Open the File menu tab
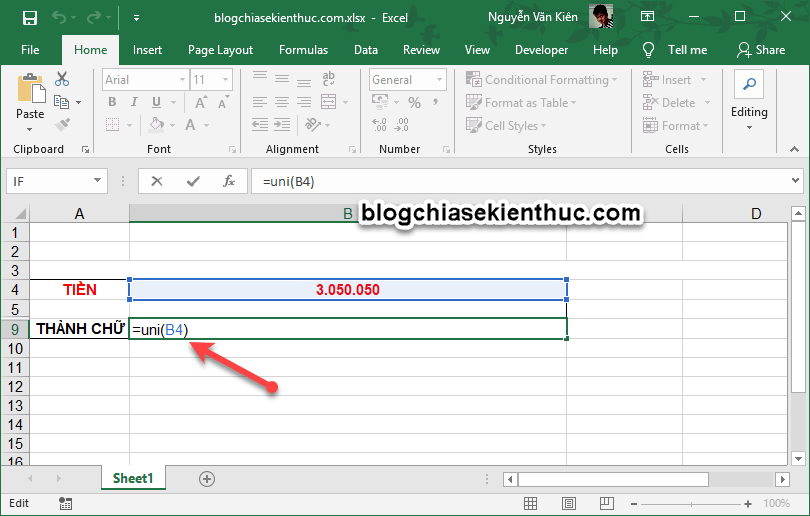The width and height of the screenshot is (810, 516). [x=30, y=50]
